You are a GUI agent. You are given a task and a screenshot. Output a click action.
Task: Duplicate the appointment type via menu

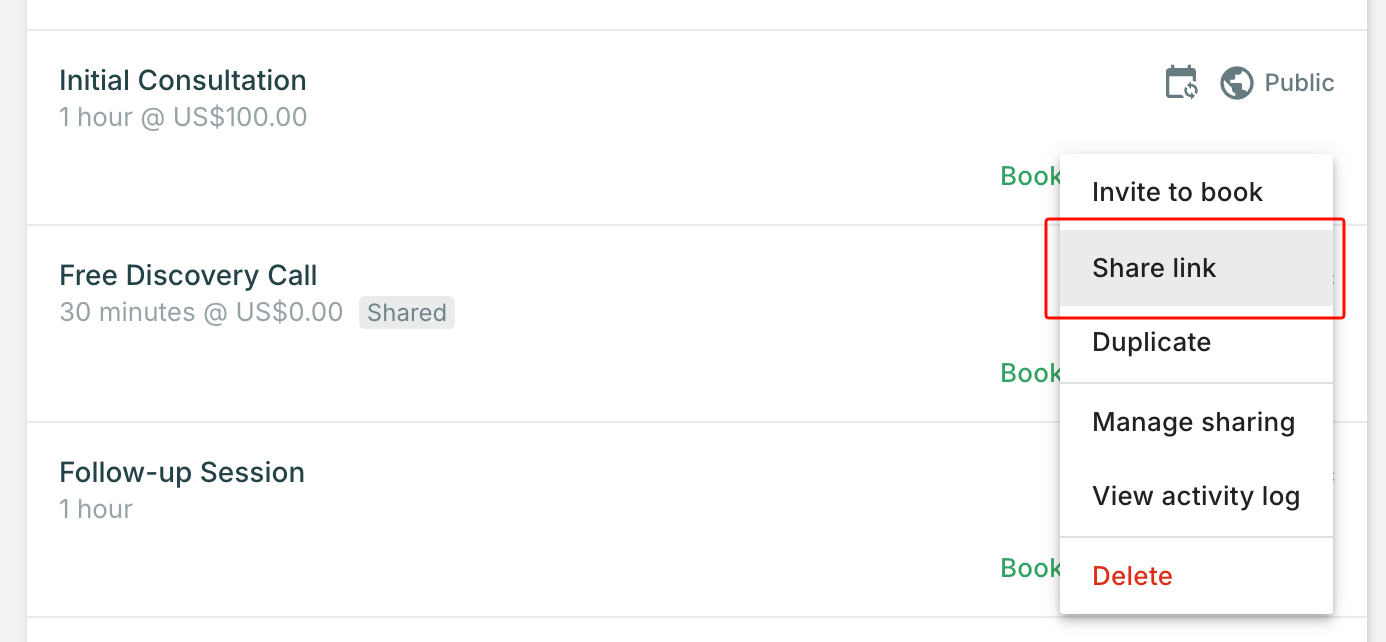point(1151,342)
